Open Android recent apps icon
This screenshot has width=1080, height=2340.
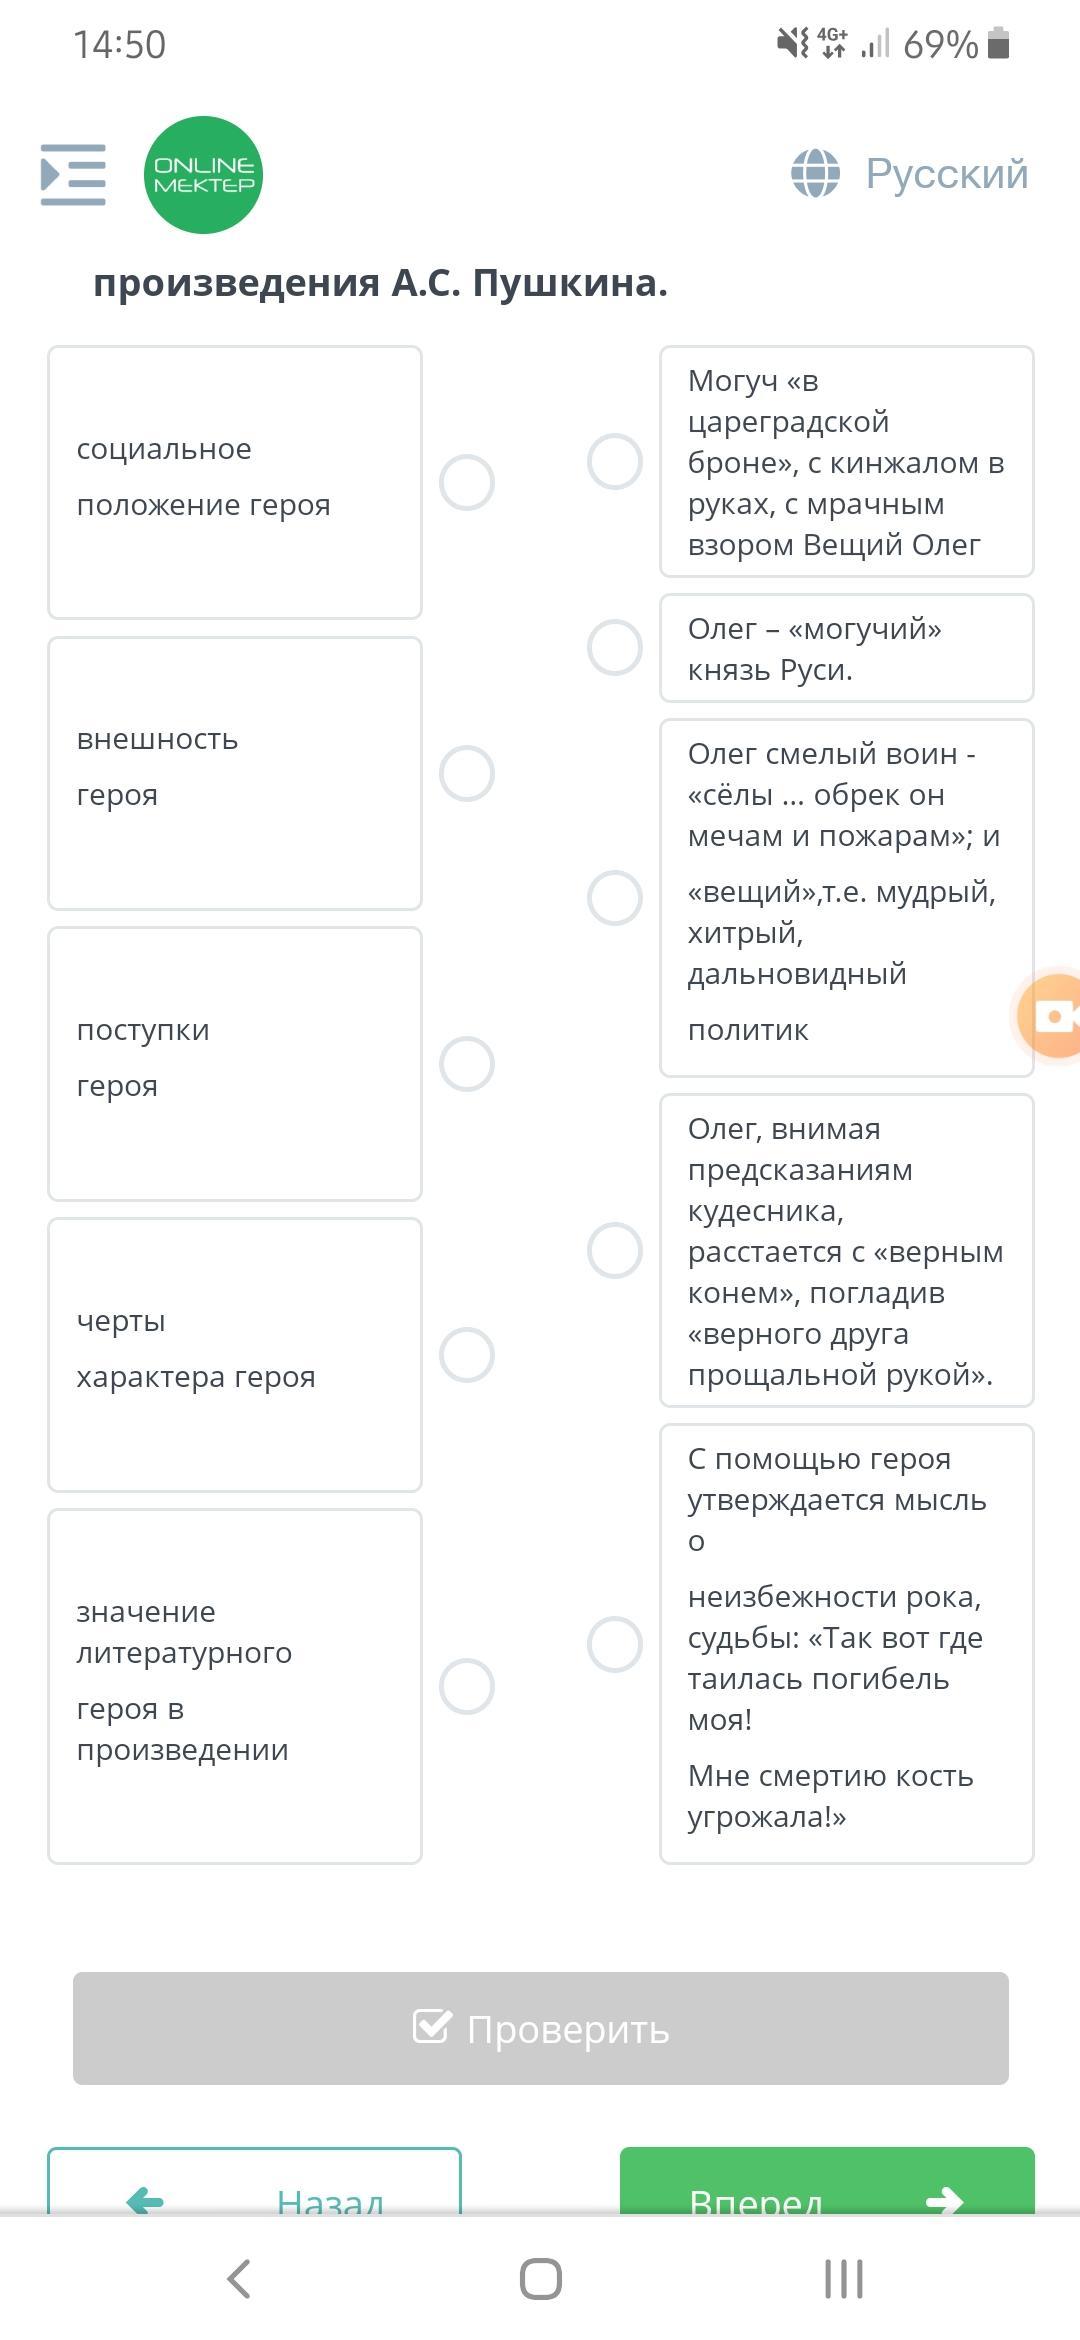pos(843,2279)
